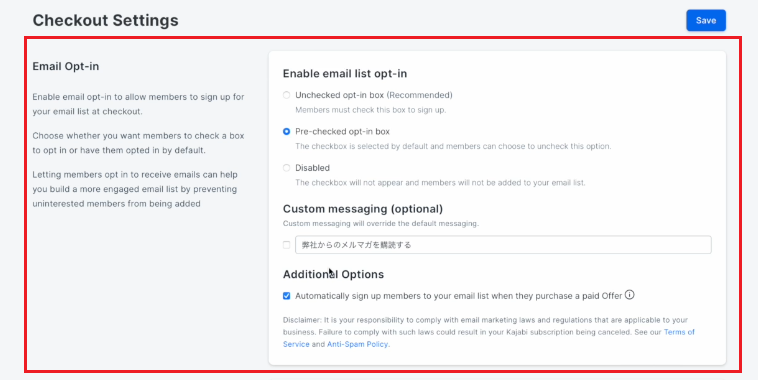Choose the Disabled radio option
Screen dimensions: 758x380
point(287,168)
